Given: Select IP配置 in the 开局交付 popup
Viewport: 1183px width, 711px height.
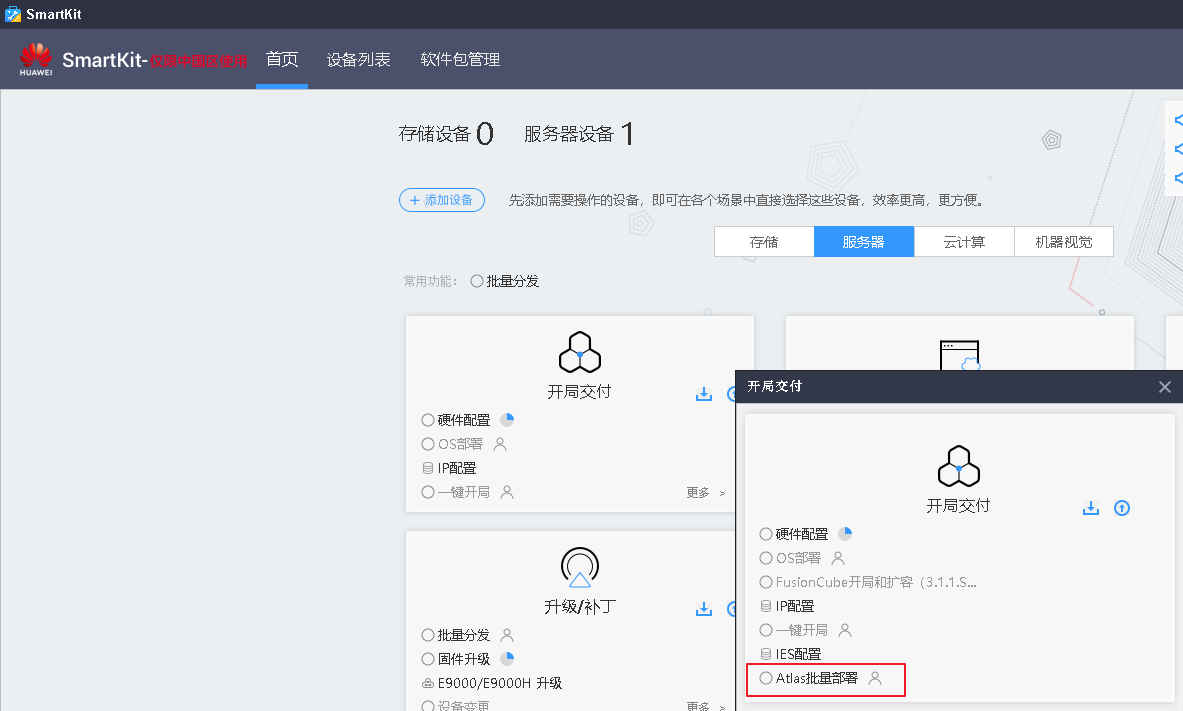Looking at the screenshot, I should (787, 606).
